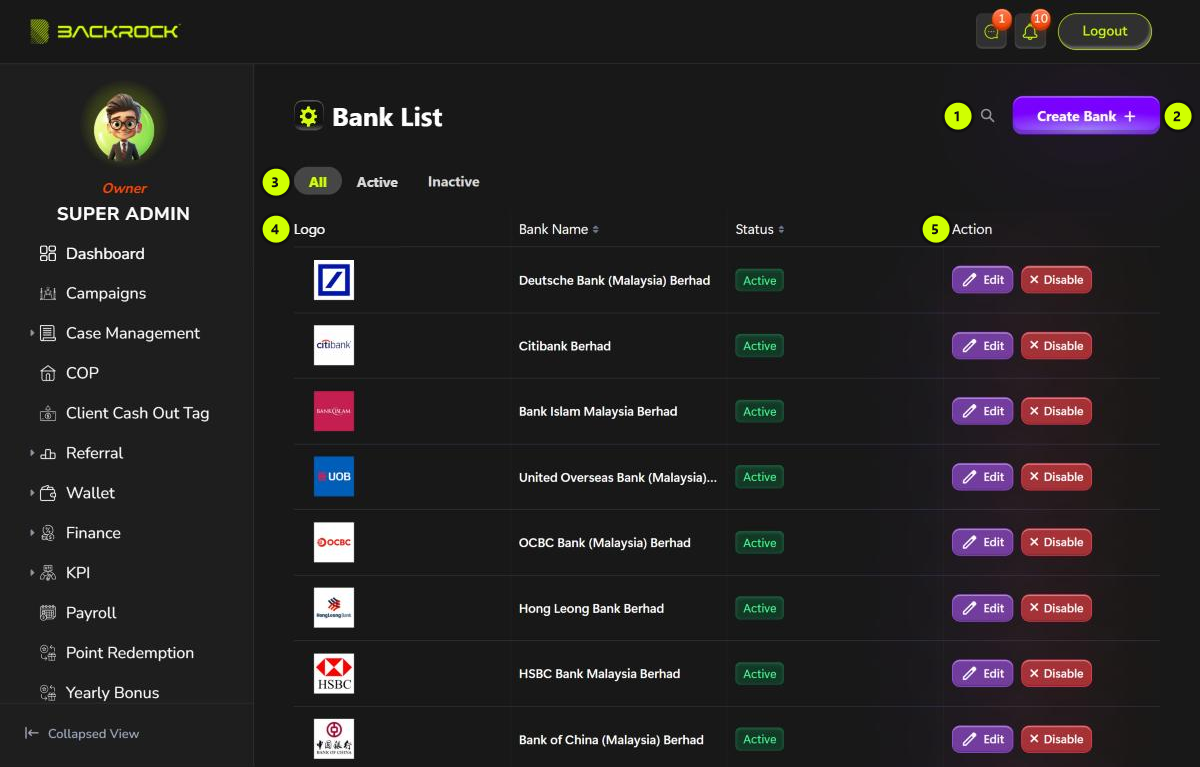Screen dimensions: 1200x767
Task: Click the HSBC logo thumbnail
Action: point(334,674)
